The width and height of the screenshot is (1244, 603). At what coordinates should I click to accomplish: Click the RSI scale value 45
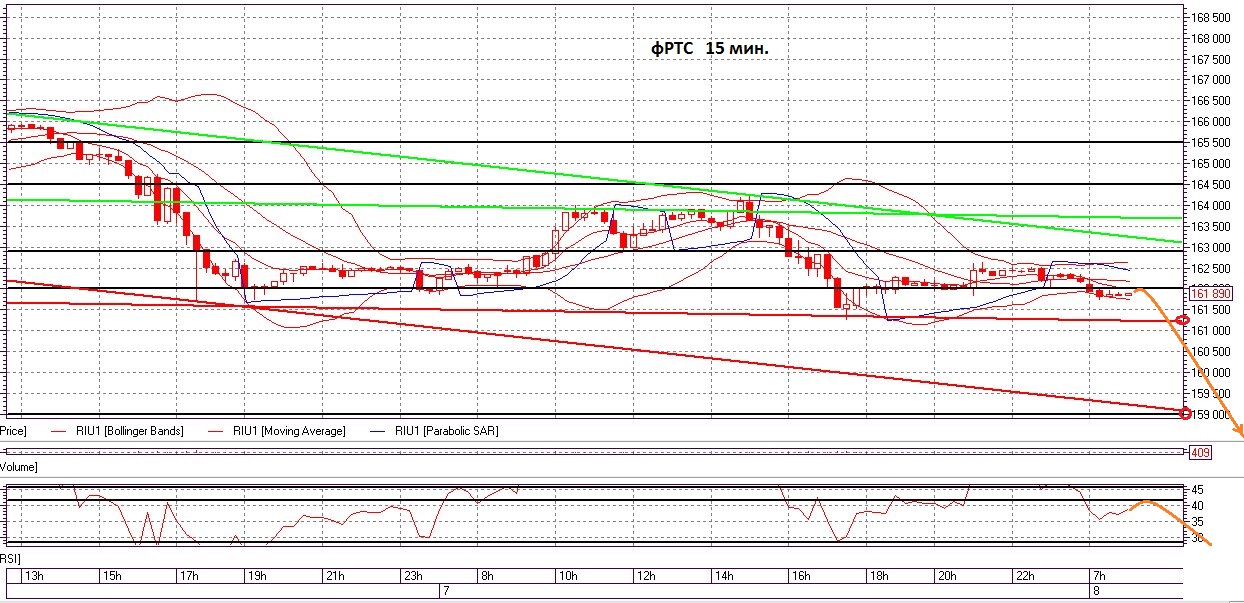1199,489
